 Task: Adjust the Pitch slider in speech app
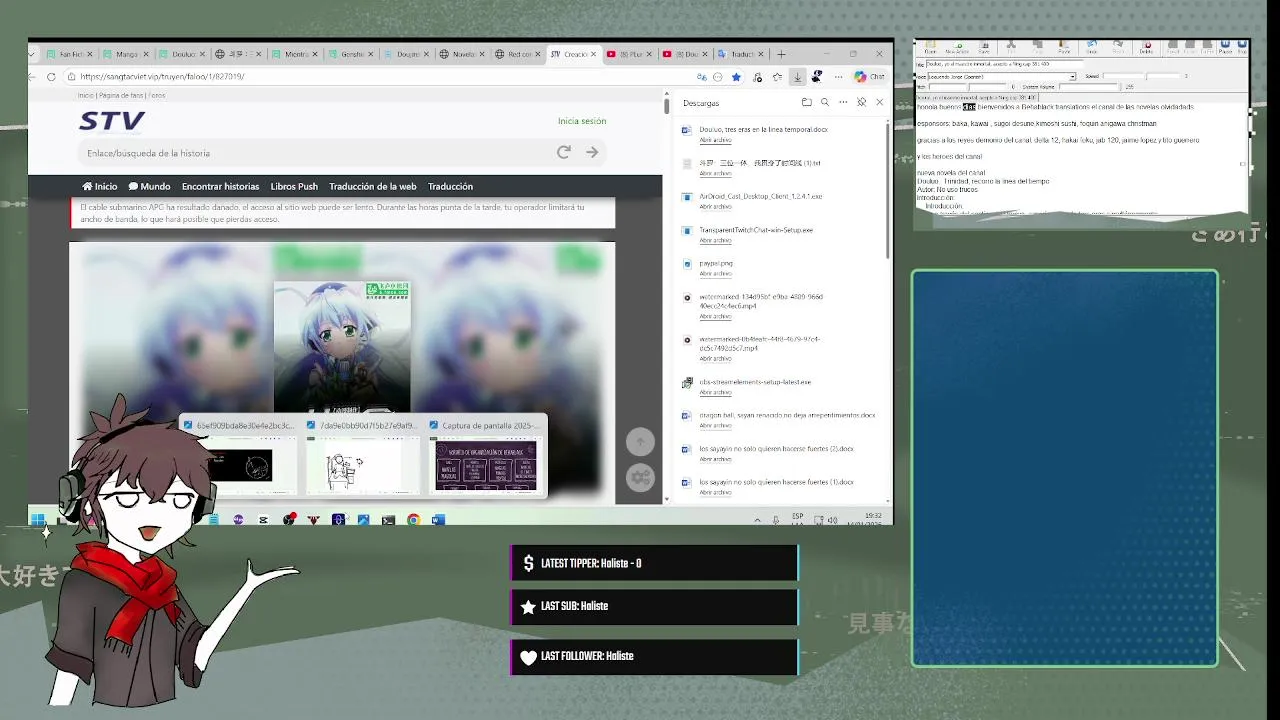point(968,87)
